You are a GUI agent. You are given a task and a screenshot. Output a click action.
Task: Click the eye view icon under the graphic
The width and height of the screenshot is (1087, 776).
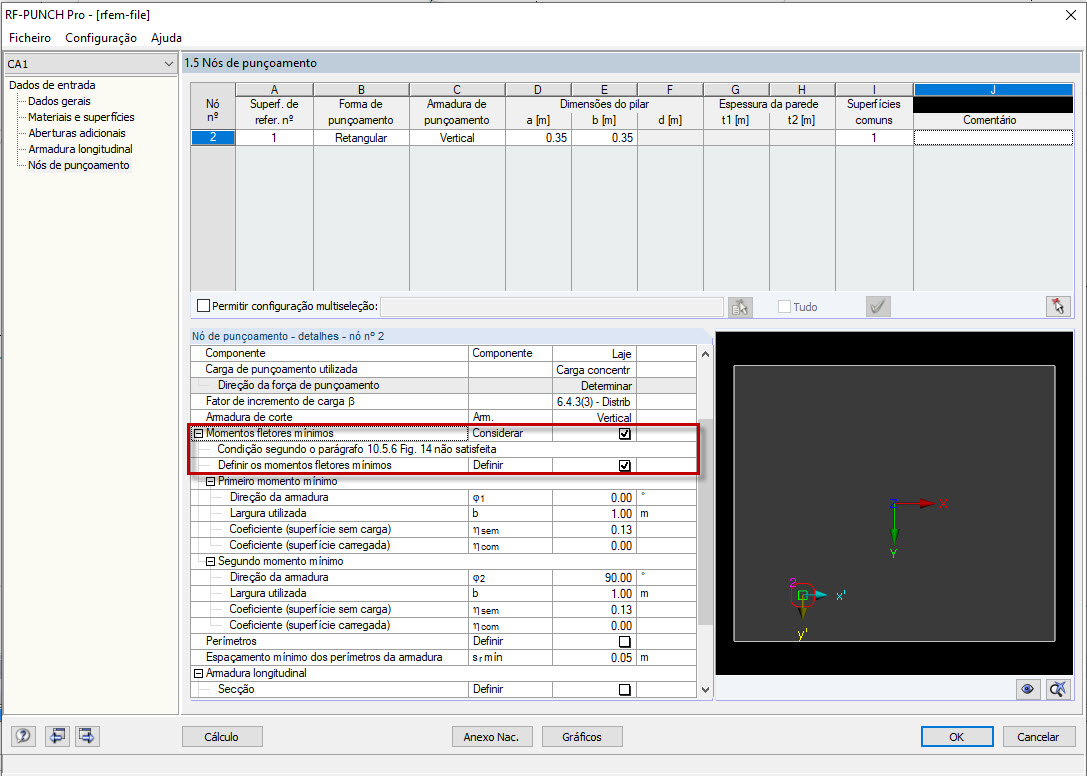coord(1027,689)
